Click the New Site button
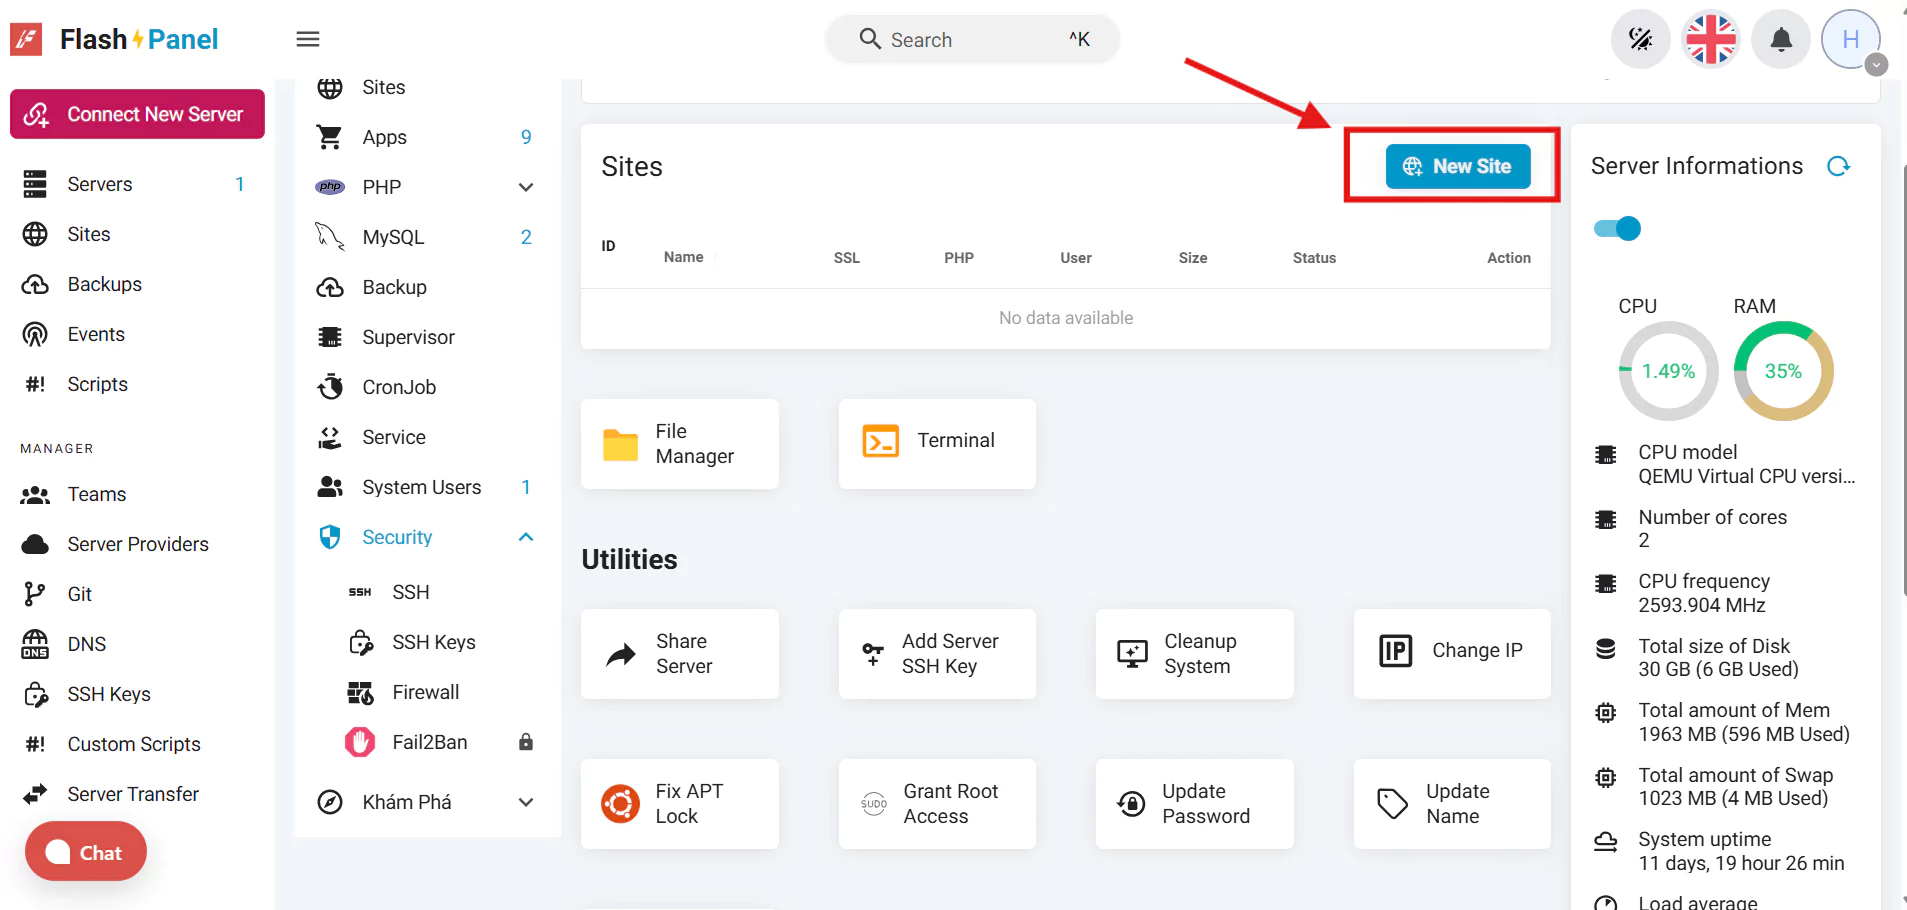Image resolution: width=1907 pixels, height=910 pixels. coord(1457,166)
